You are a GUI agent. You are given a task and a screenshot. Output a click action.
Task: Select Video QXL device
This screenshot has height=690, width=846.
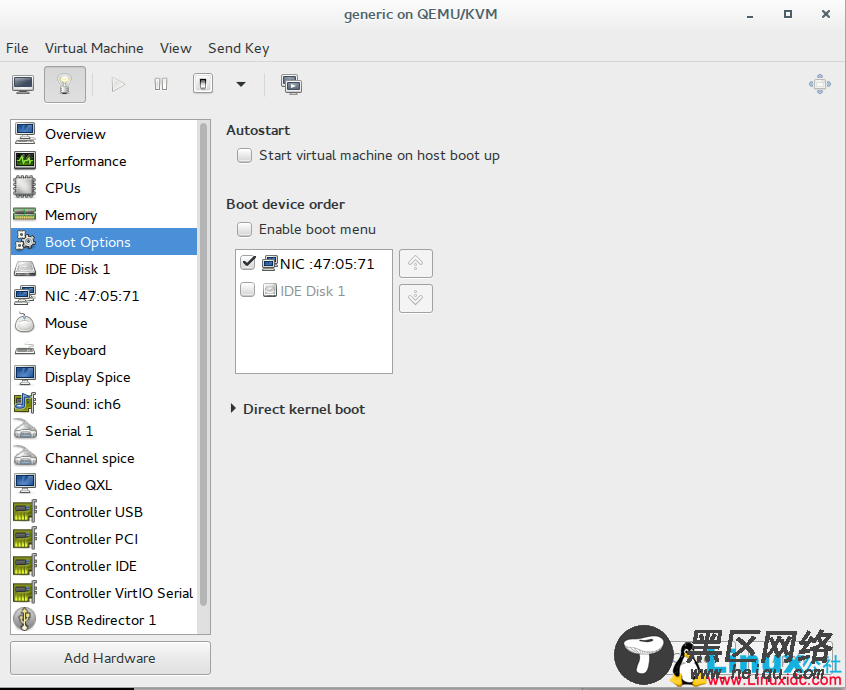click(x=104, y=484)
